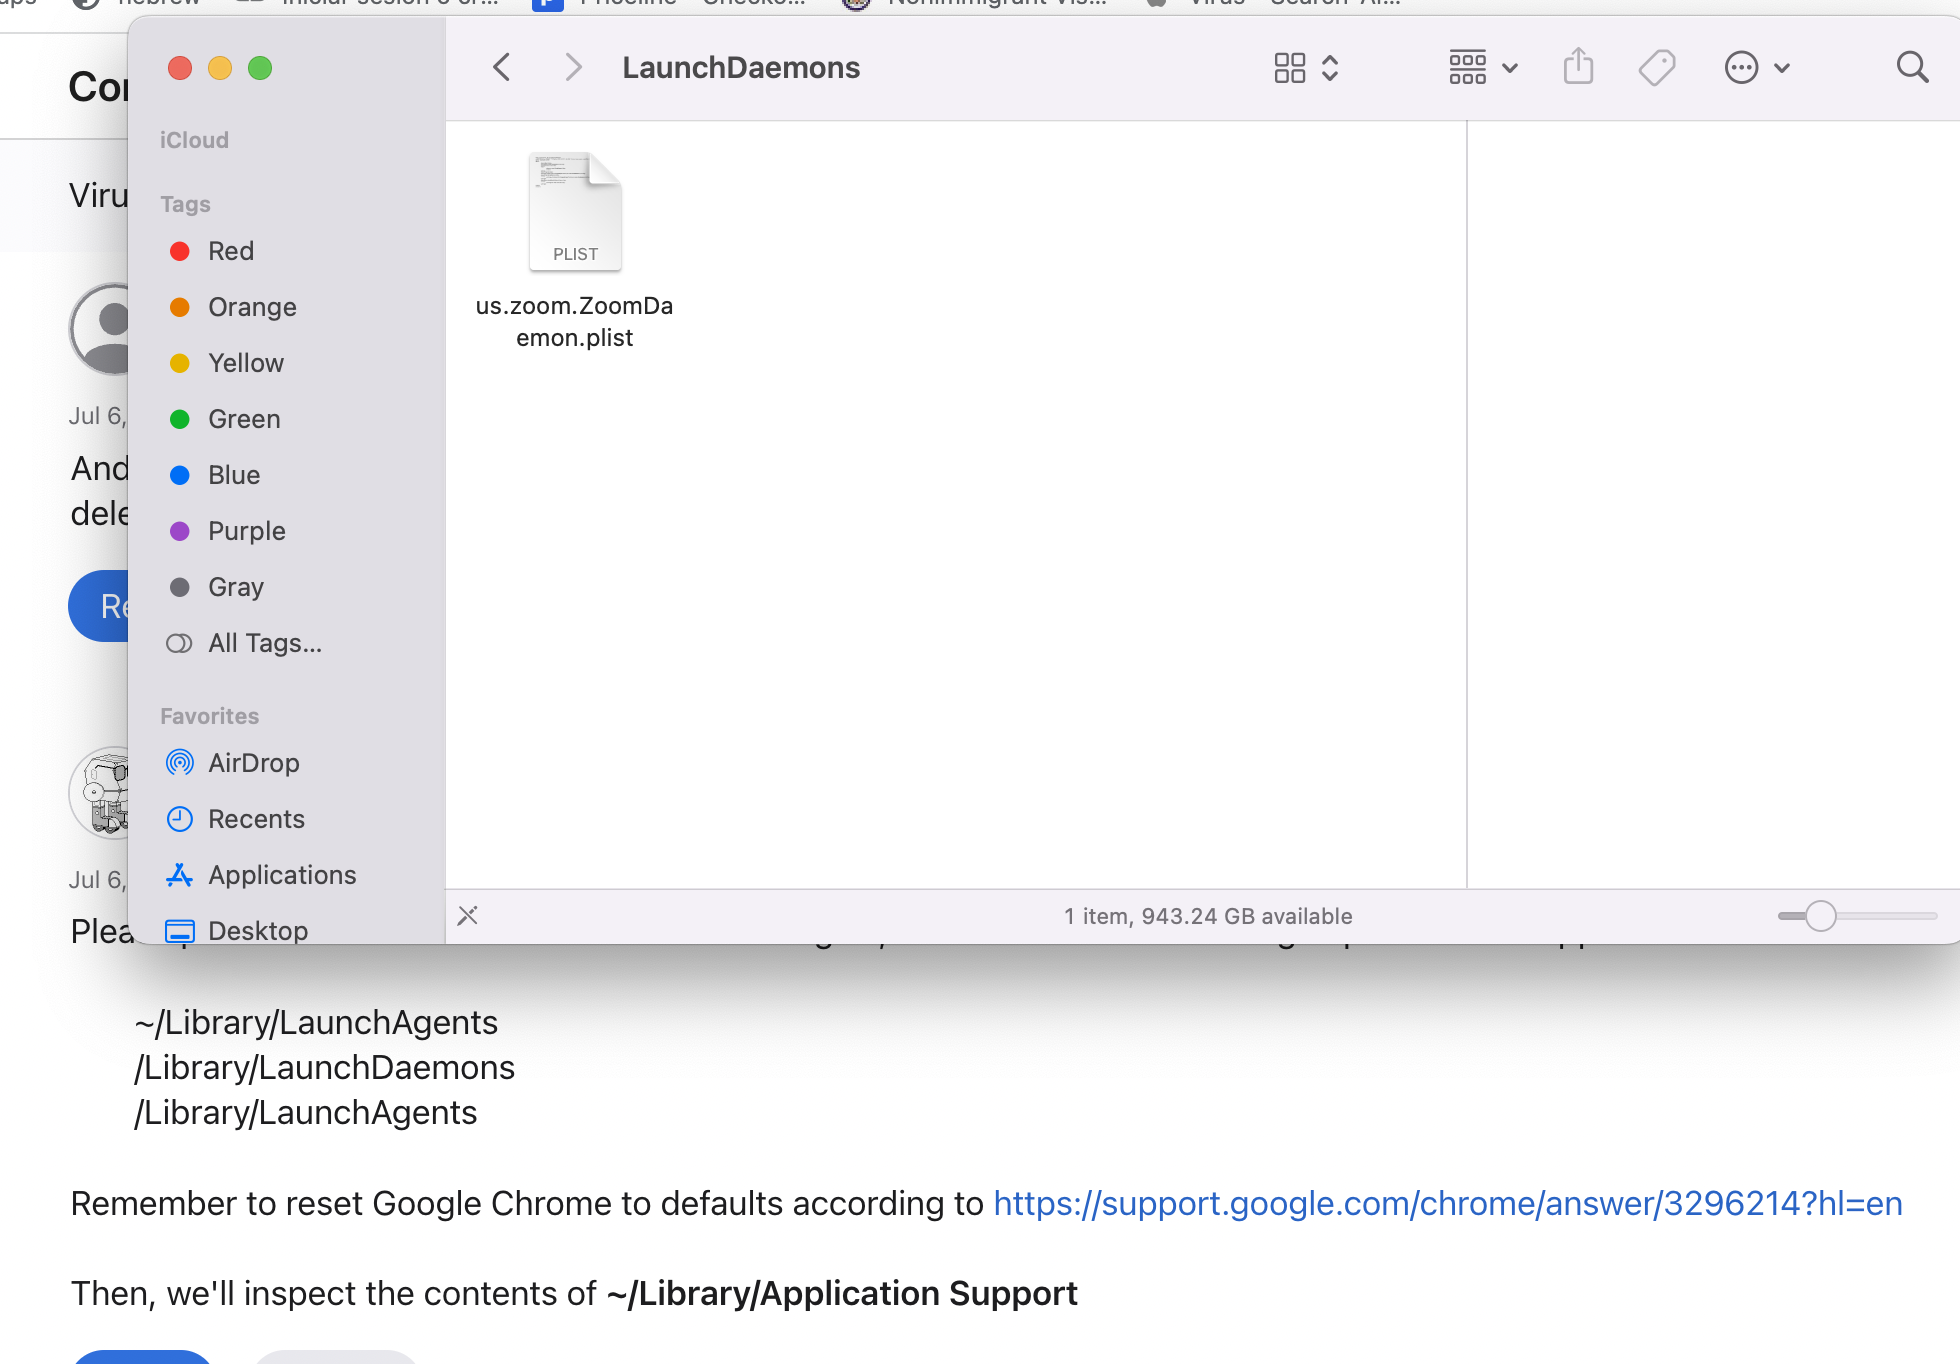Open AirDrop in the sidebar
Viewport: 1960px width, 1364px height.
[x=253, y=763]
